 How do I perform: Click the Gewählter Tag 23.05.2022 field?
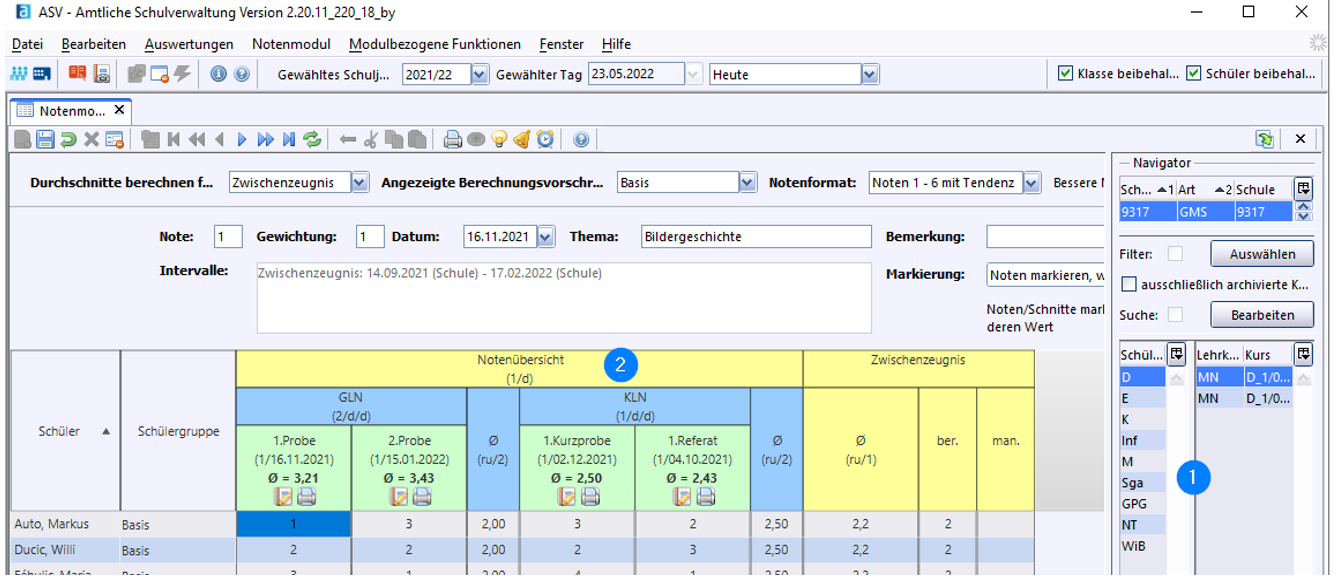pyautogui.click(x=636, y=75)
